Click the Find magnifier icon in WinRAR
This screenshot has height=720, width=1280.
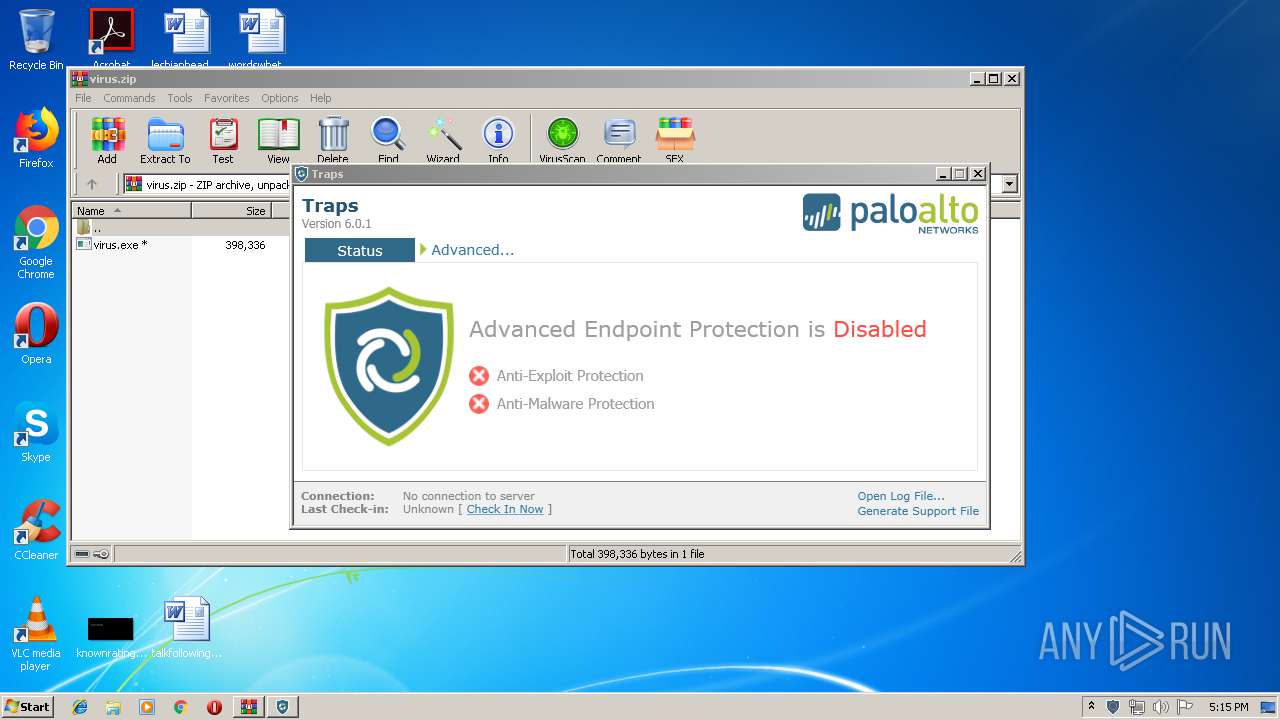[x=388, y=140]
